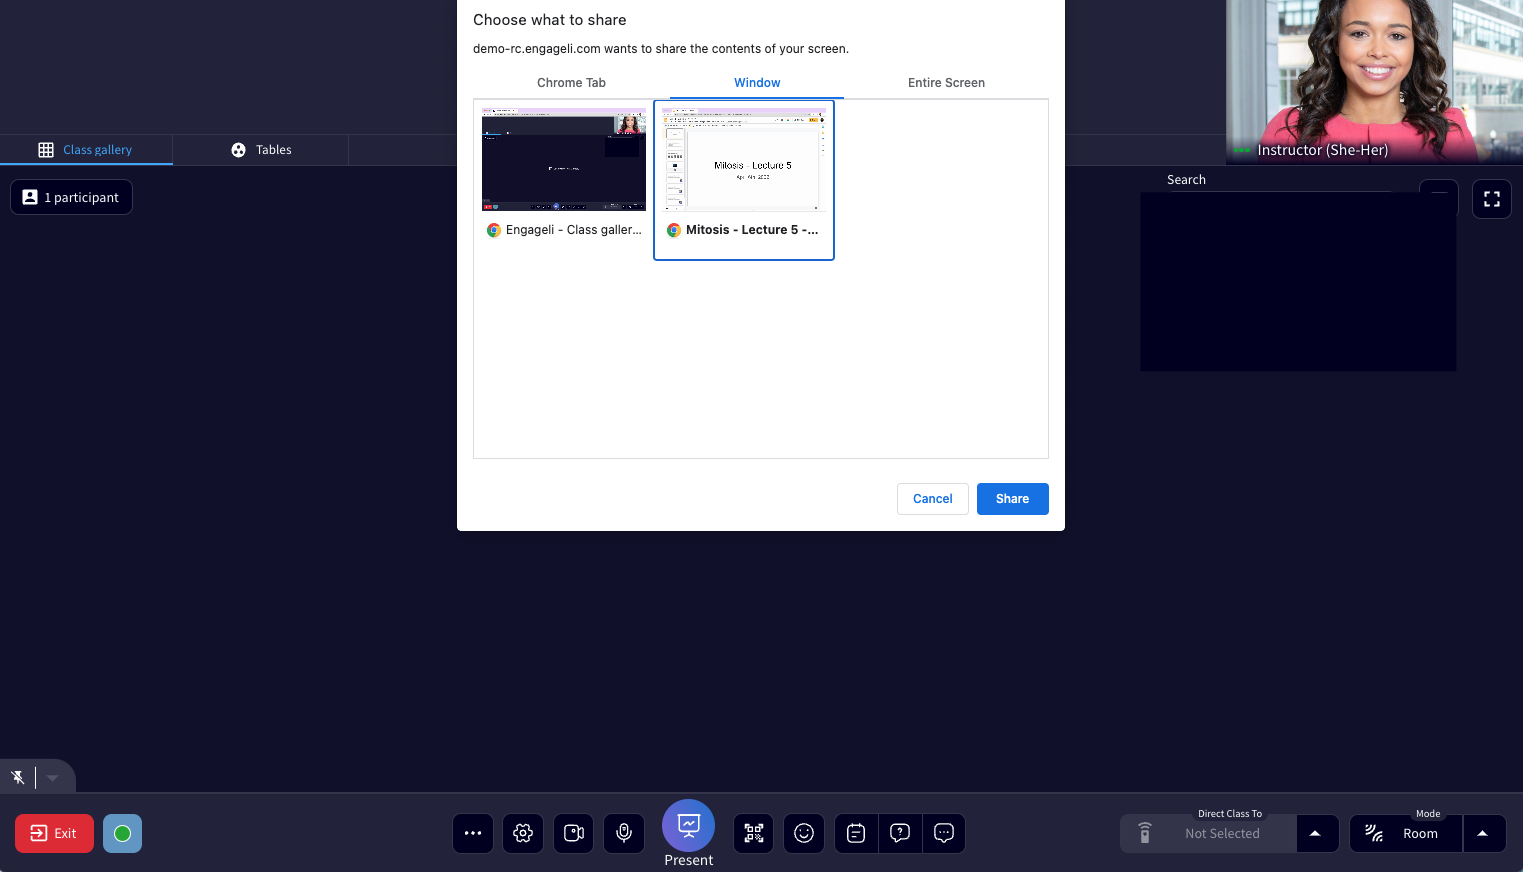This screenshot has width=1523, height=872.
Task: Open the more options ellipsis icon
Action: point(472,833)
